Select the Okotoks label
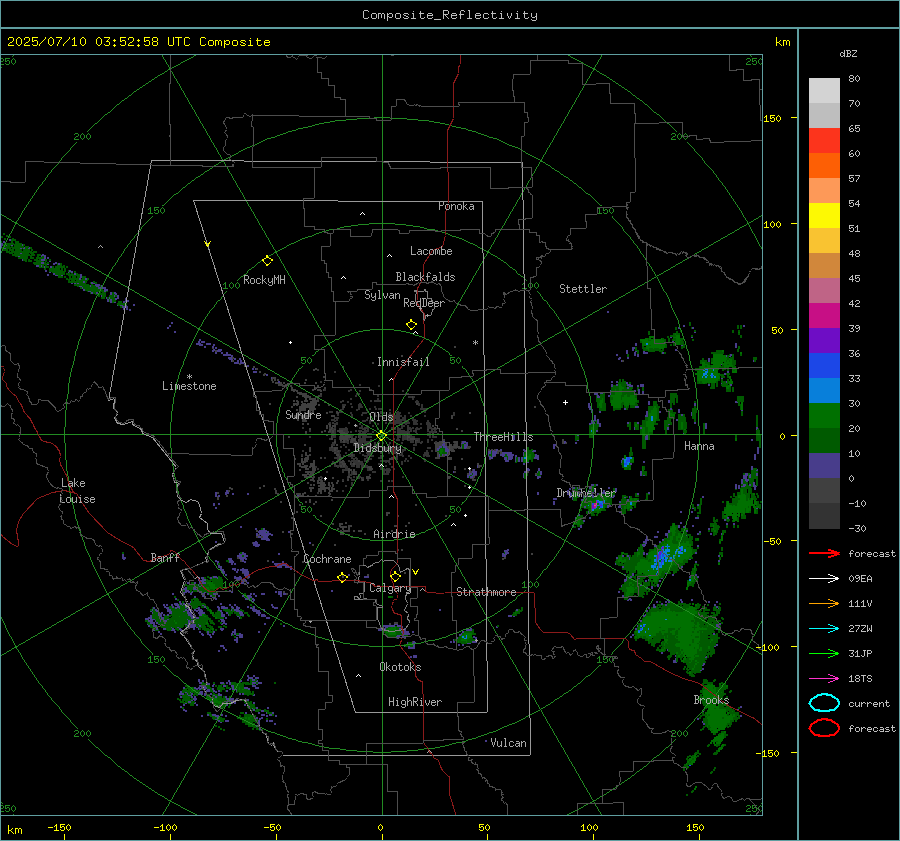The height and width of the screenshot is (841, 900). coord(400,667)
